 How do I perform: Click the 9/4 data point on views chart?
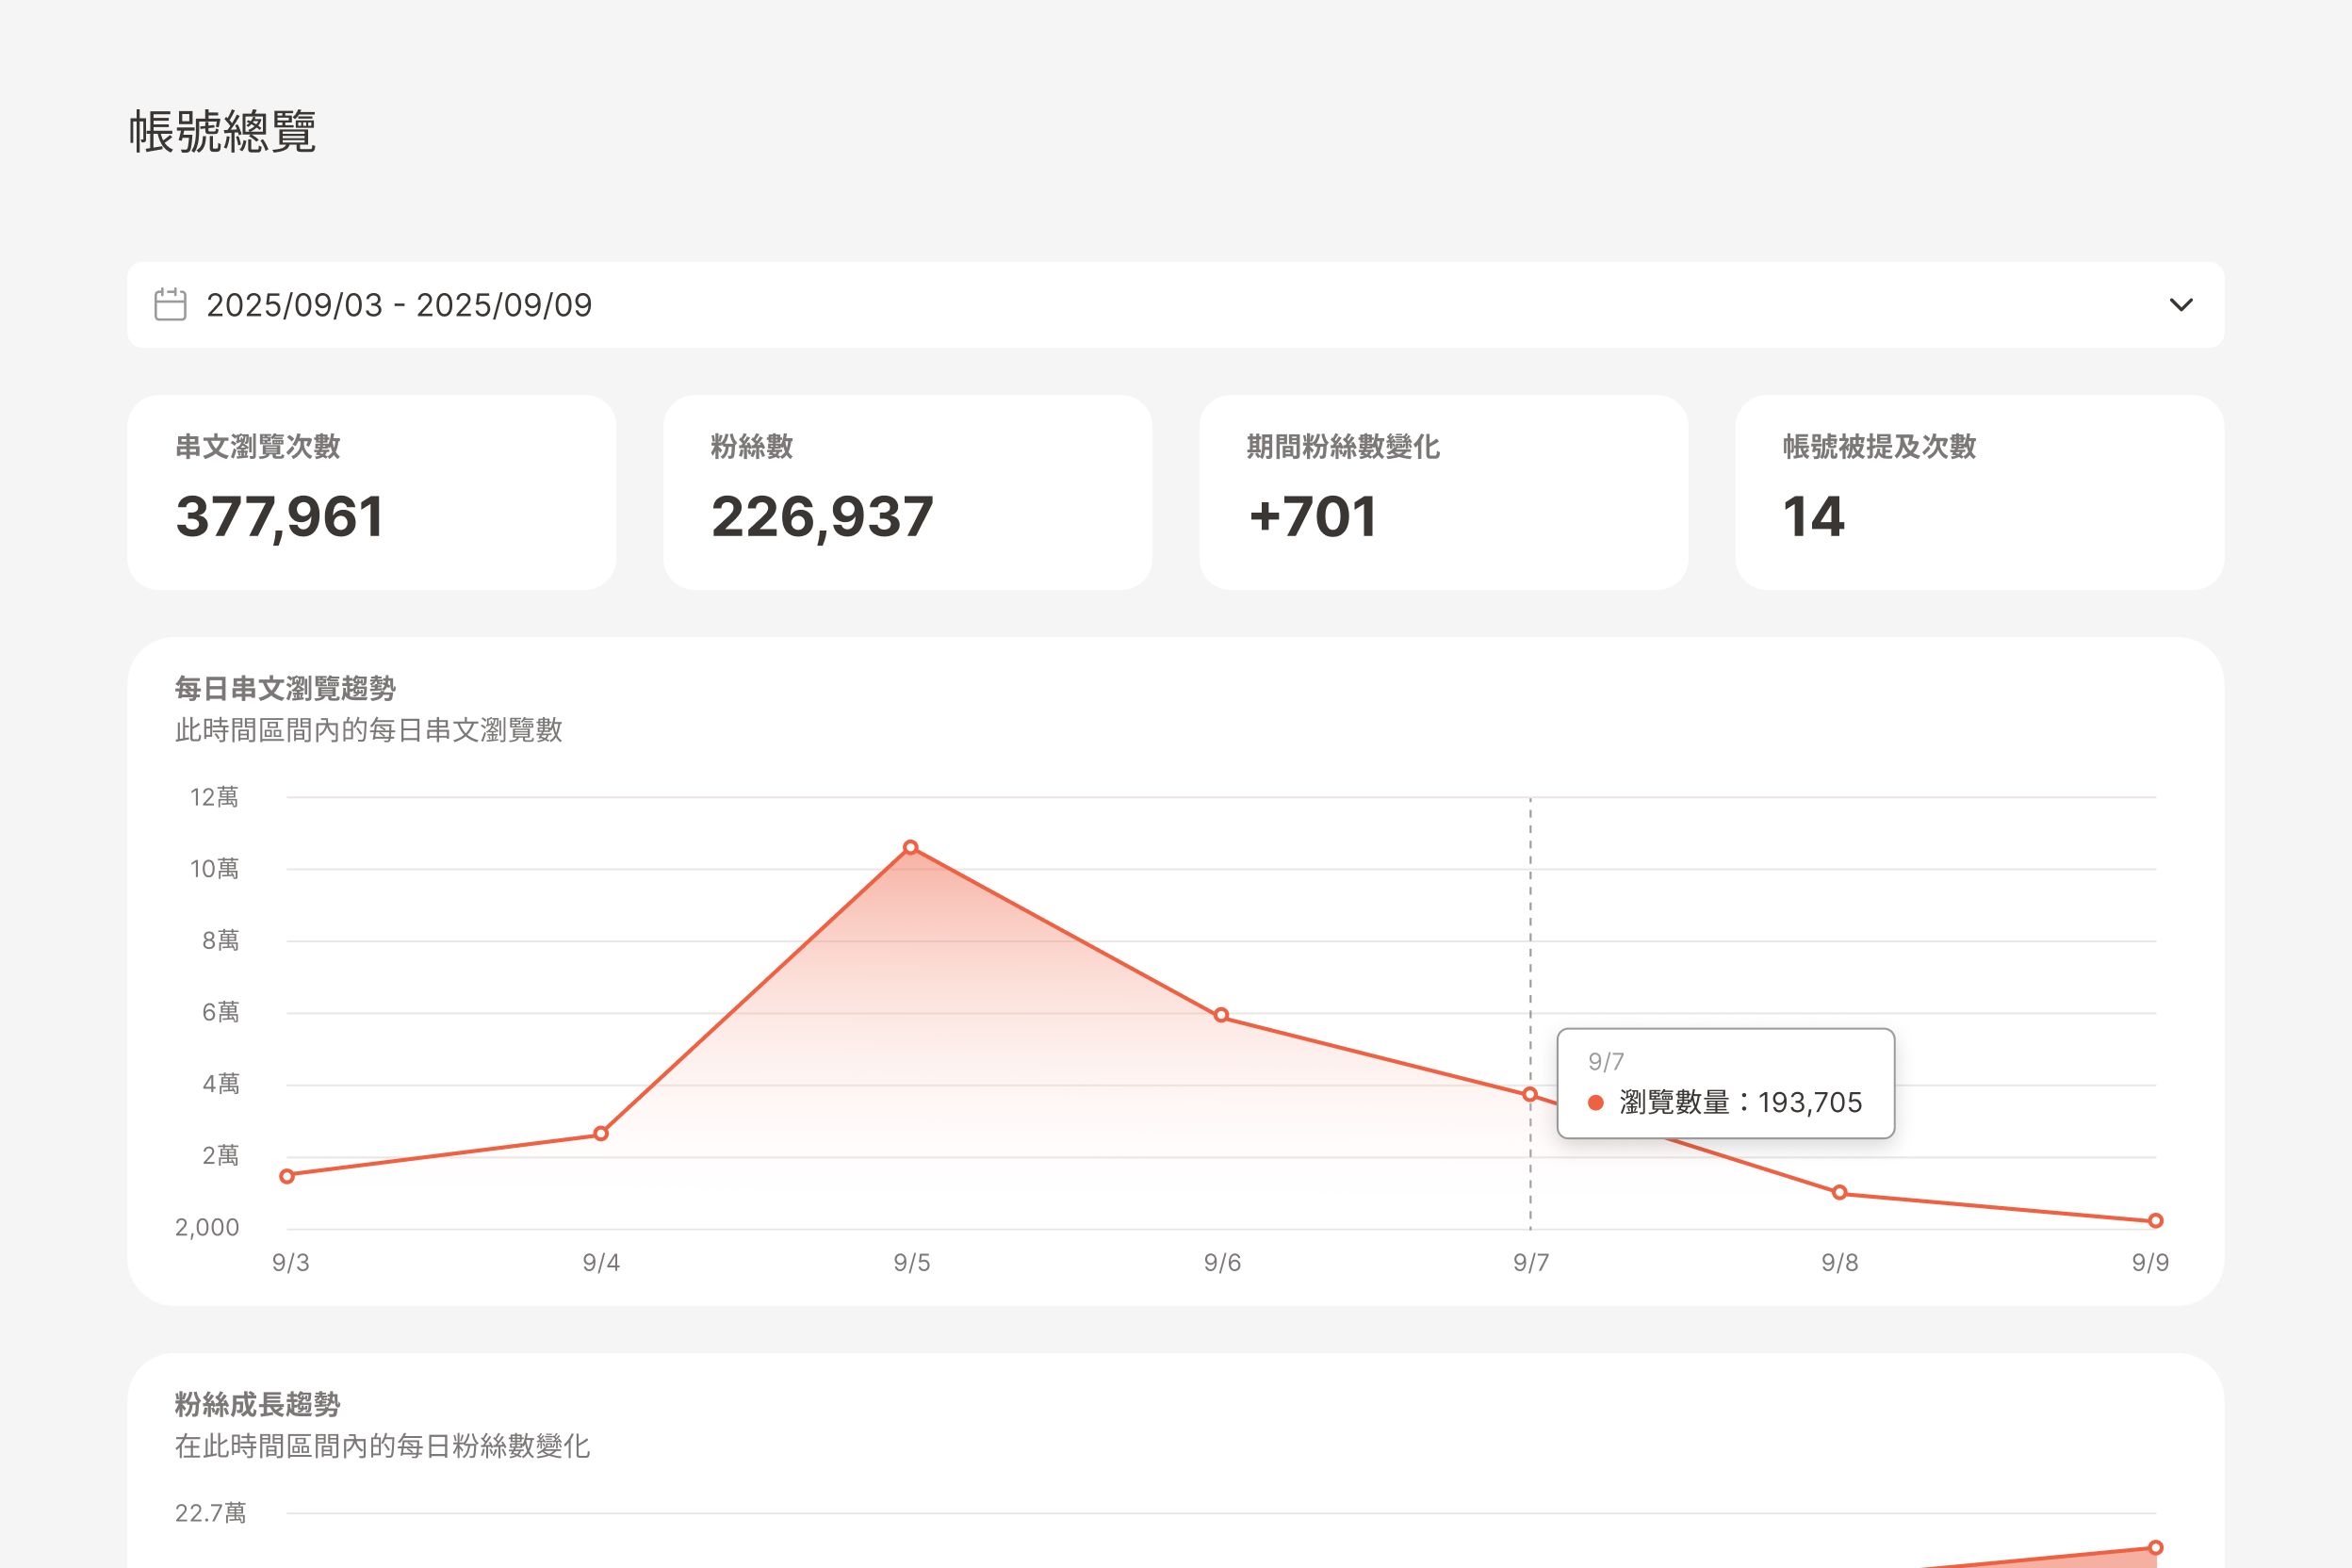click(601, 1134)
